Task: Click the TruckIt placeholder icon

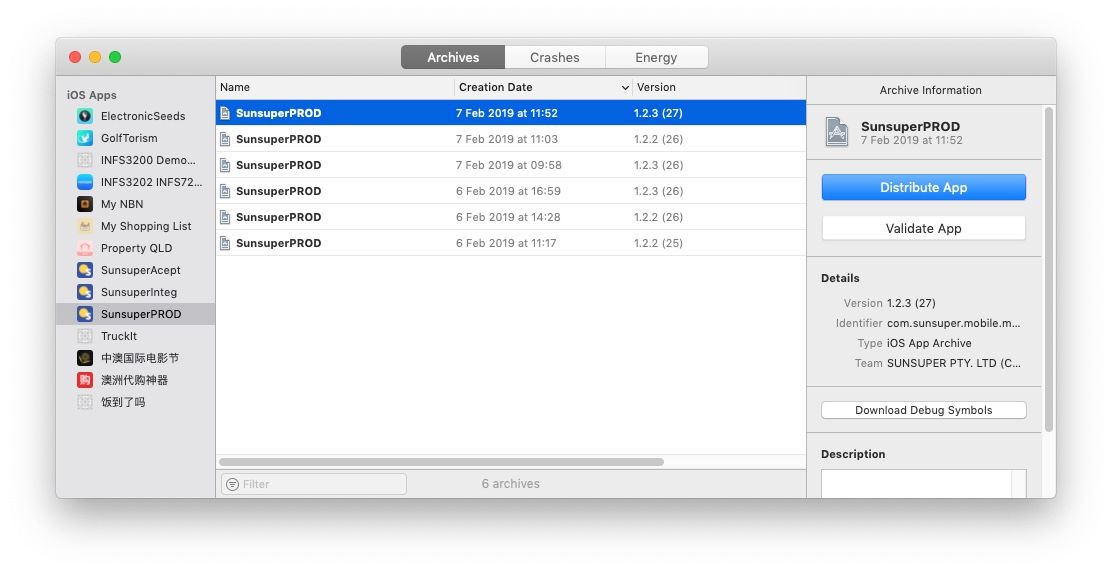Action: tap(85, 335)
